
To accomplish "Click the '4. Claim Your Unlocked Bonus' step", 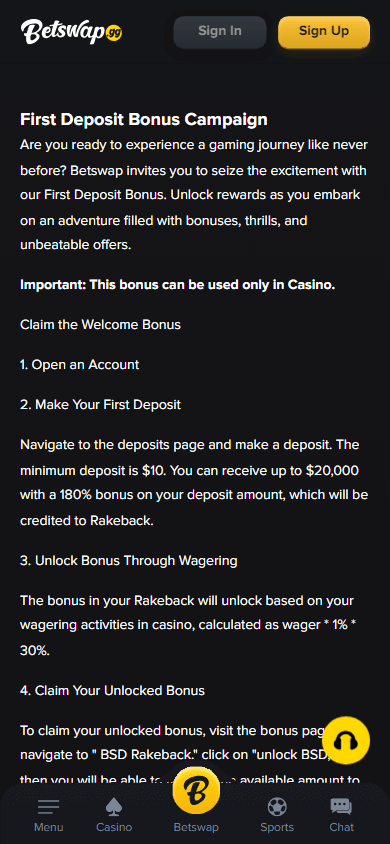I will pyautogui.click(x=112, y=691).
